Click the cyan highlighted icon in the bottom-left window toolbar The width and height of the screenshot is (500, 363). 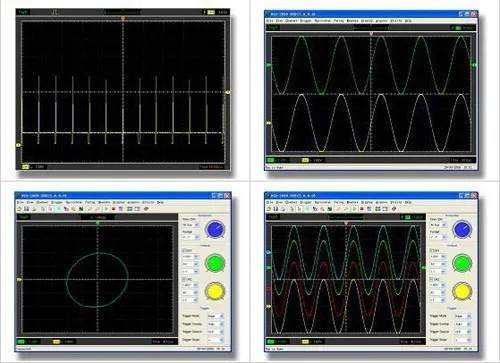pos(58,209)
